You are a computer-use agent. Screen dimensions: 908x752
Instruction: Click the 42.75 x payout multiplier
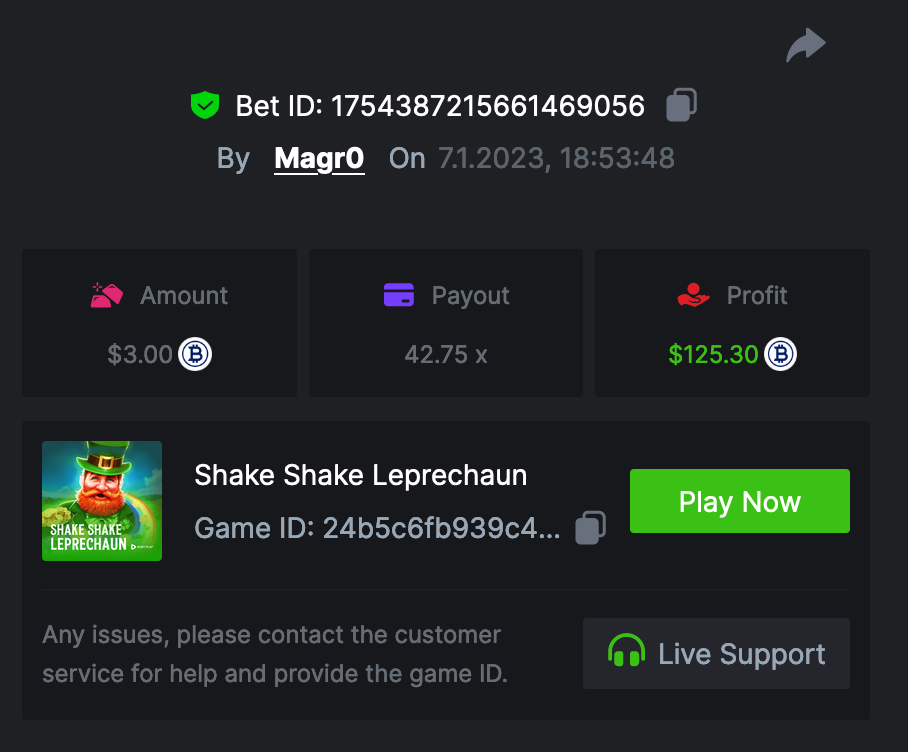coord(446,355)
